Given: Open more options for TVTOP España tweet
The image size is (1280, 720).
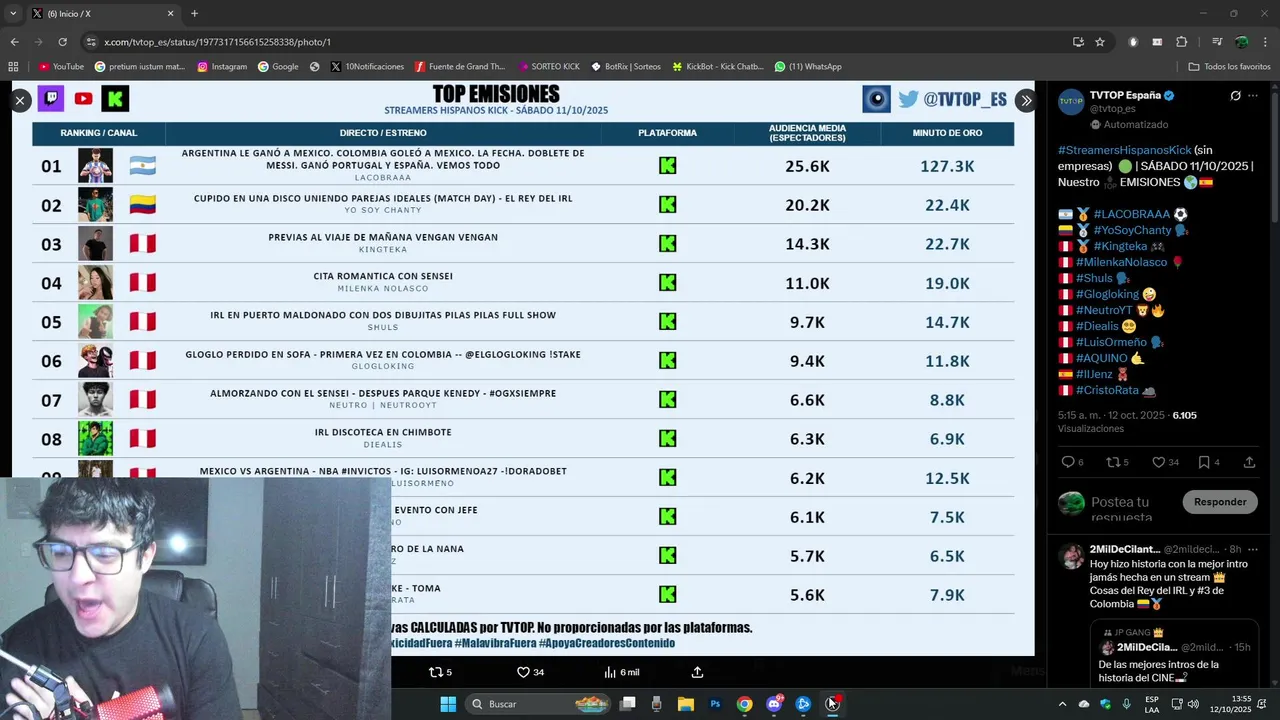Looking at the screenshot, I should pos(1253,96).
